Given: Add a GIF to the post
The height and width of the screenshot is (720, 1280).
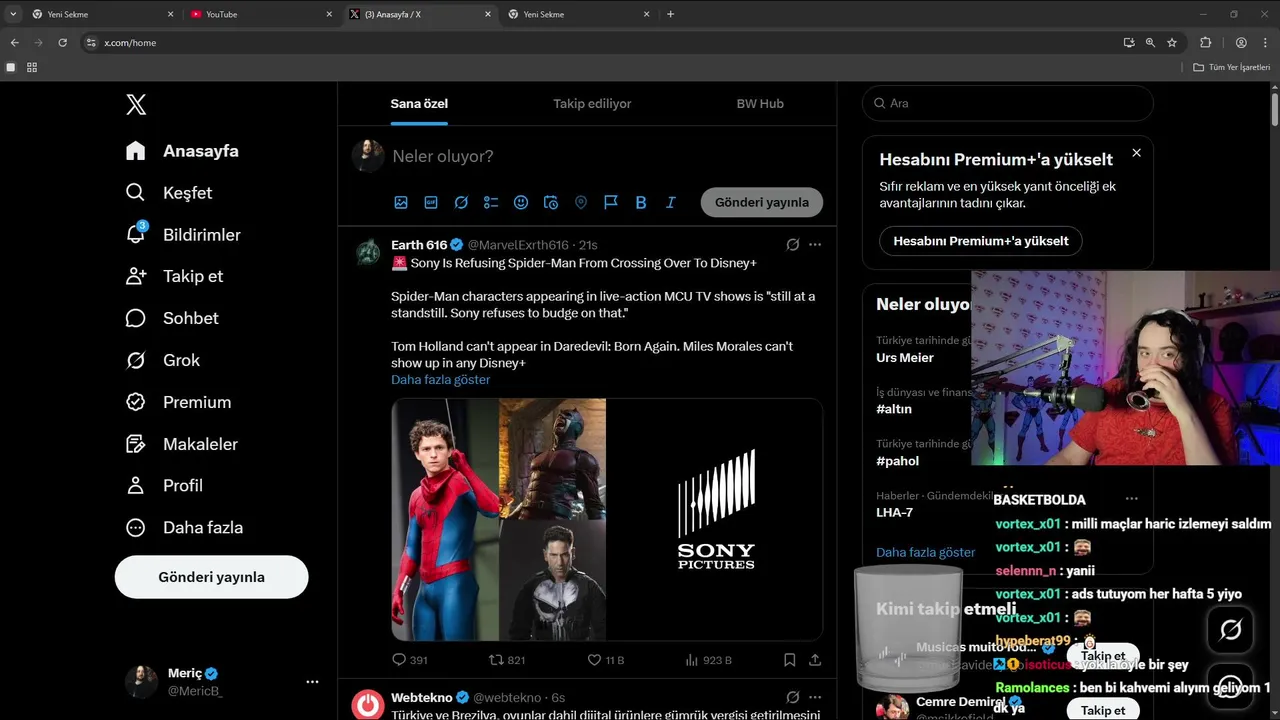Looking at the screenshot, I should tap(431, 202).
